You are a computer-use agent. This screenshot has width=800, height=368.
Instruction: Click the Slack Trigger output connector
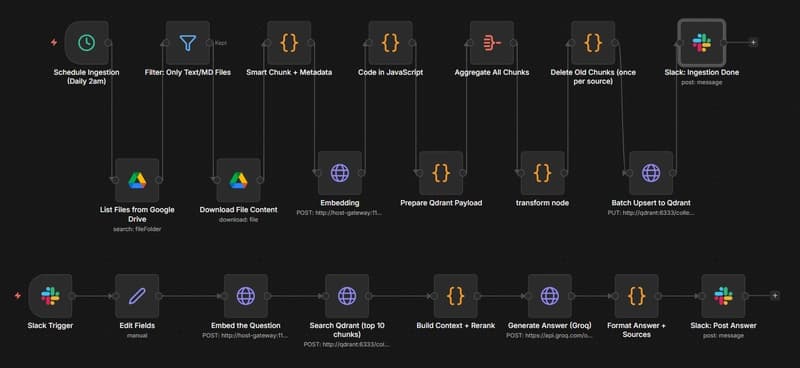(72, 296)
